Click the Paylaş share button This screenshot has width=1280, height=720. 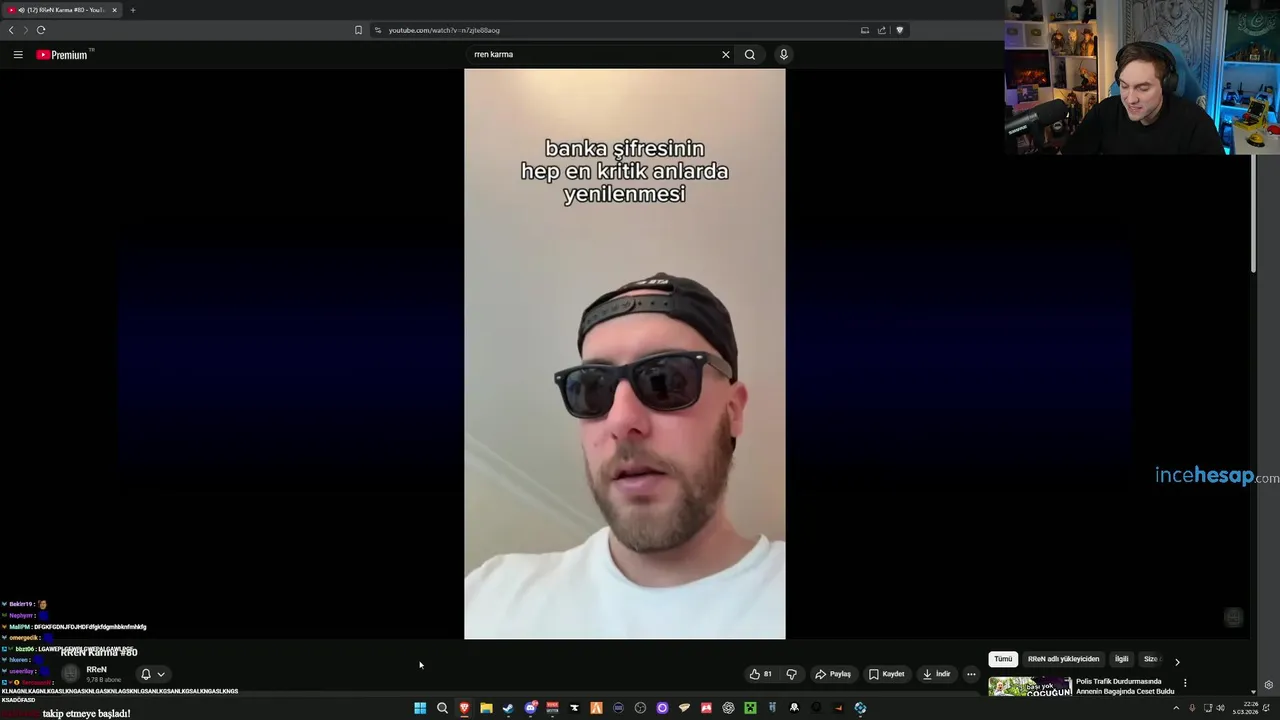click(x=833, y=674)
